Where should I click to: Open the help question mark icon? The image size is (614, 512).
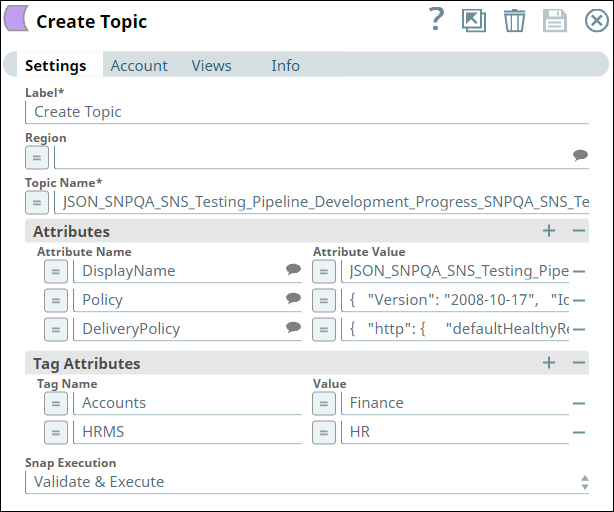click(436, 20)
